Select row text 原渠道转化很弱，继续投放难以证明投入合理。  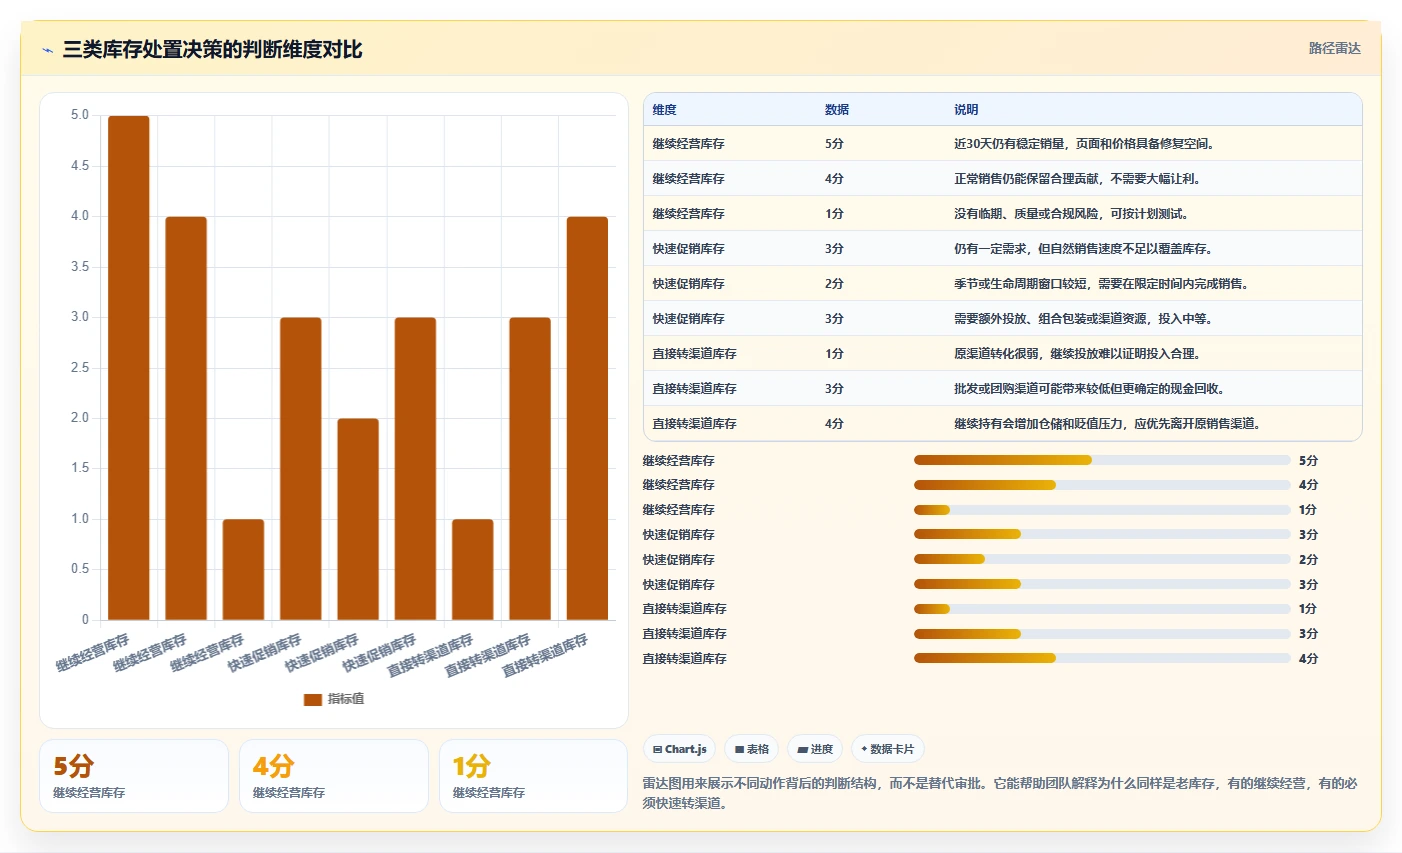click(1079, 354)
